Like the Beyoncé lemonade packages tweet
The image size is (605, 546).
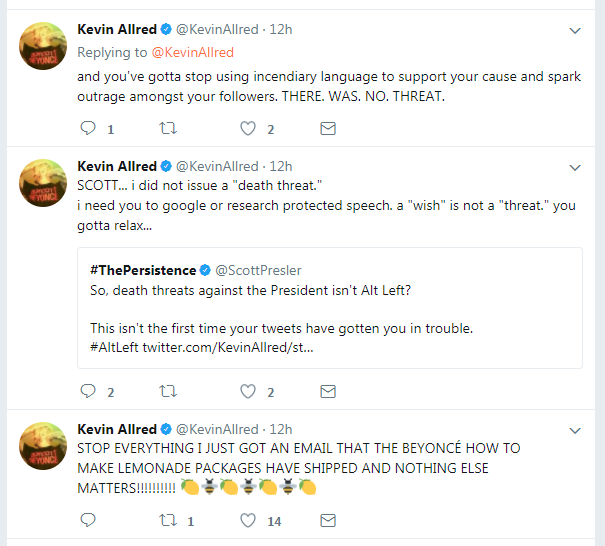click(x=248, y=520)
